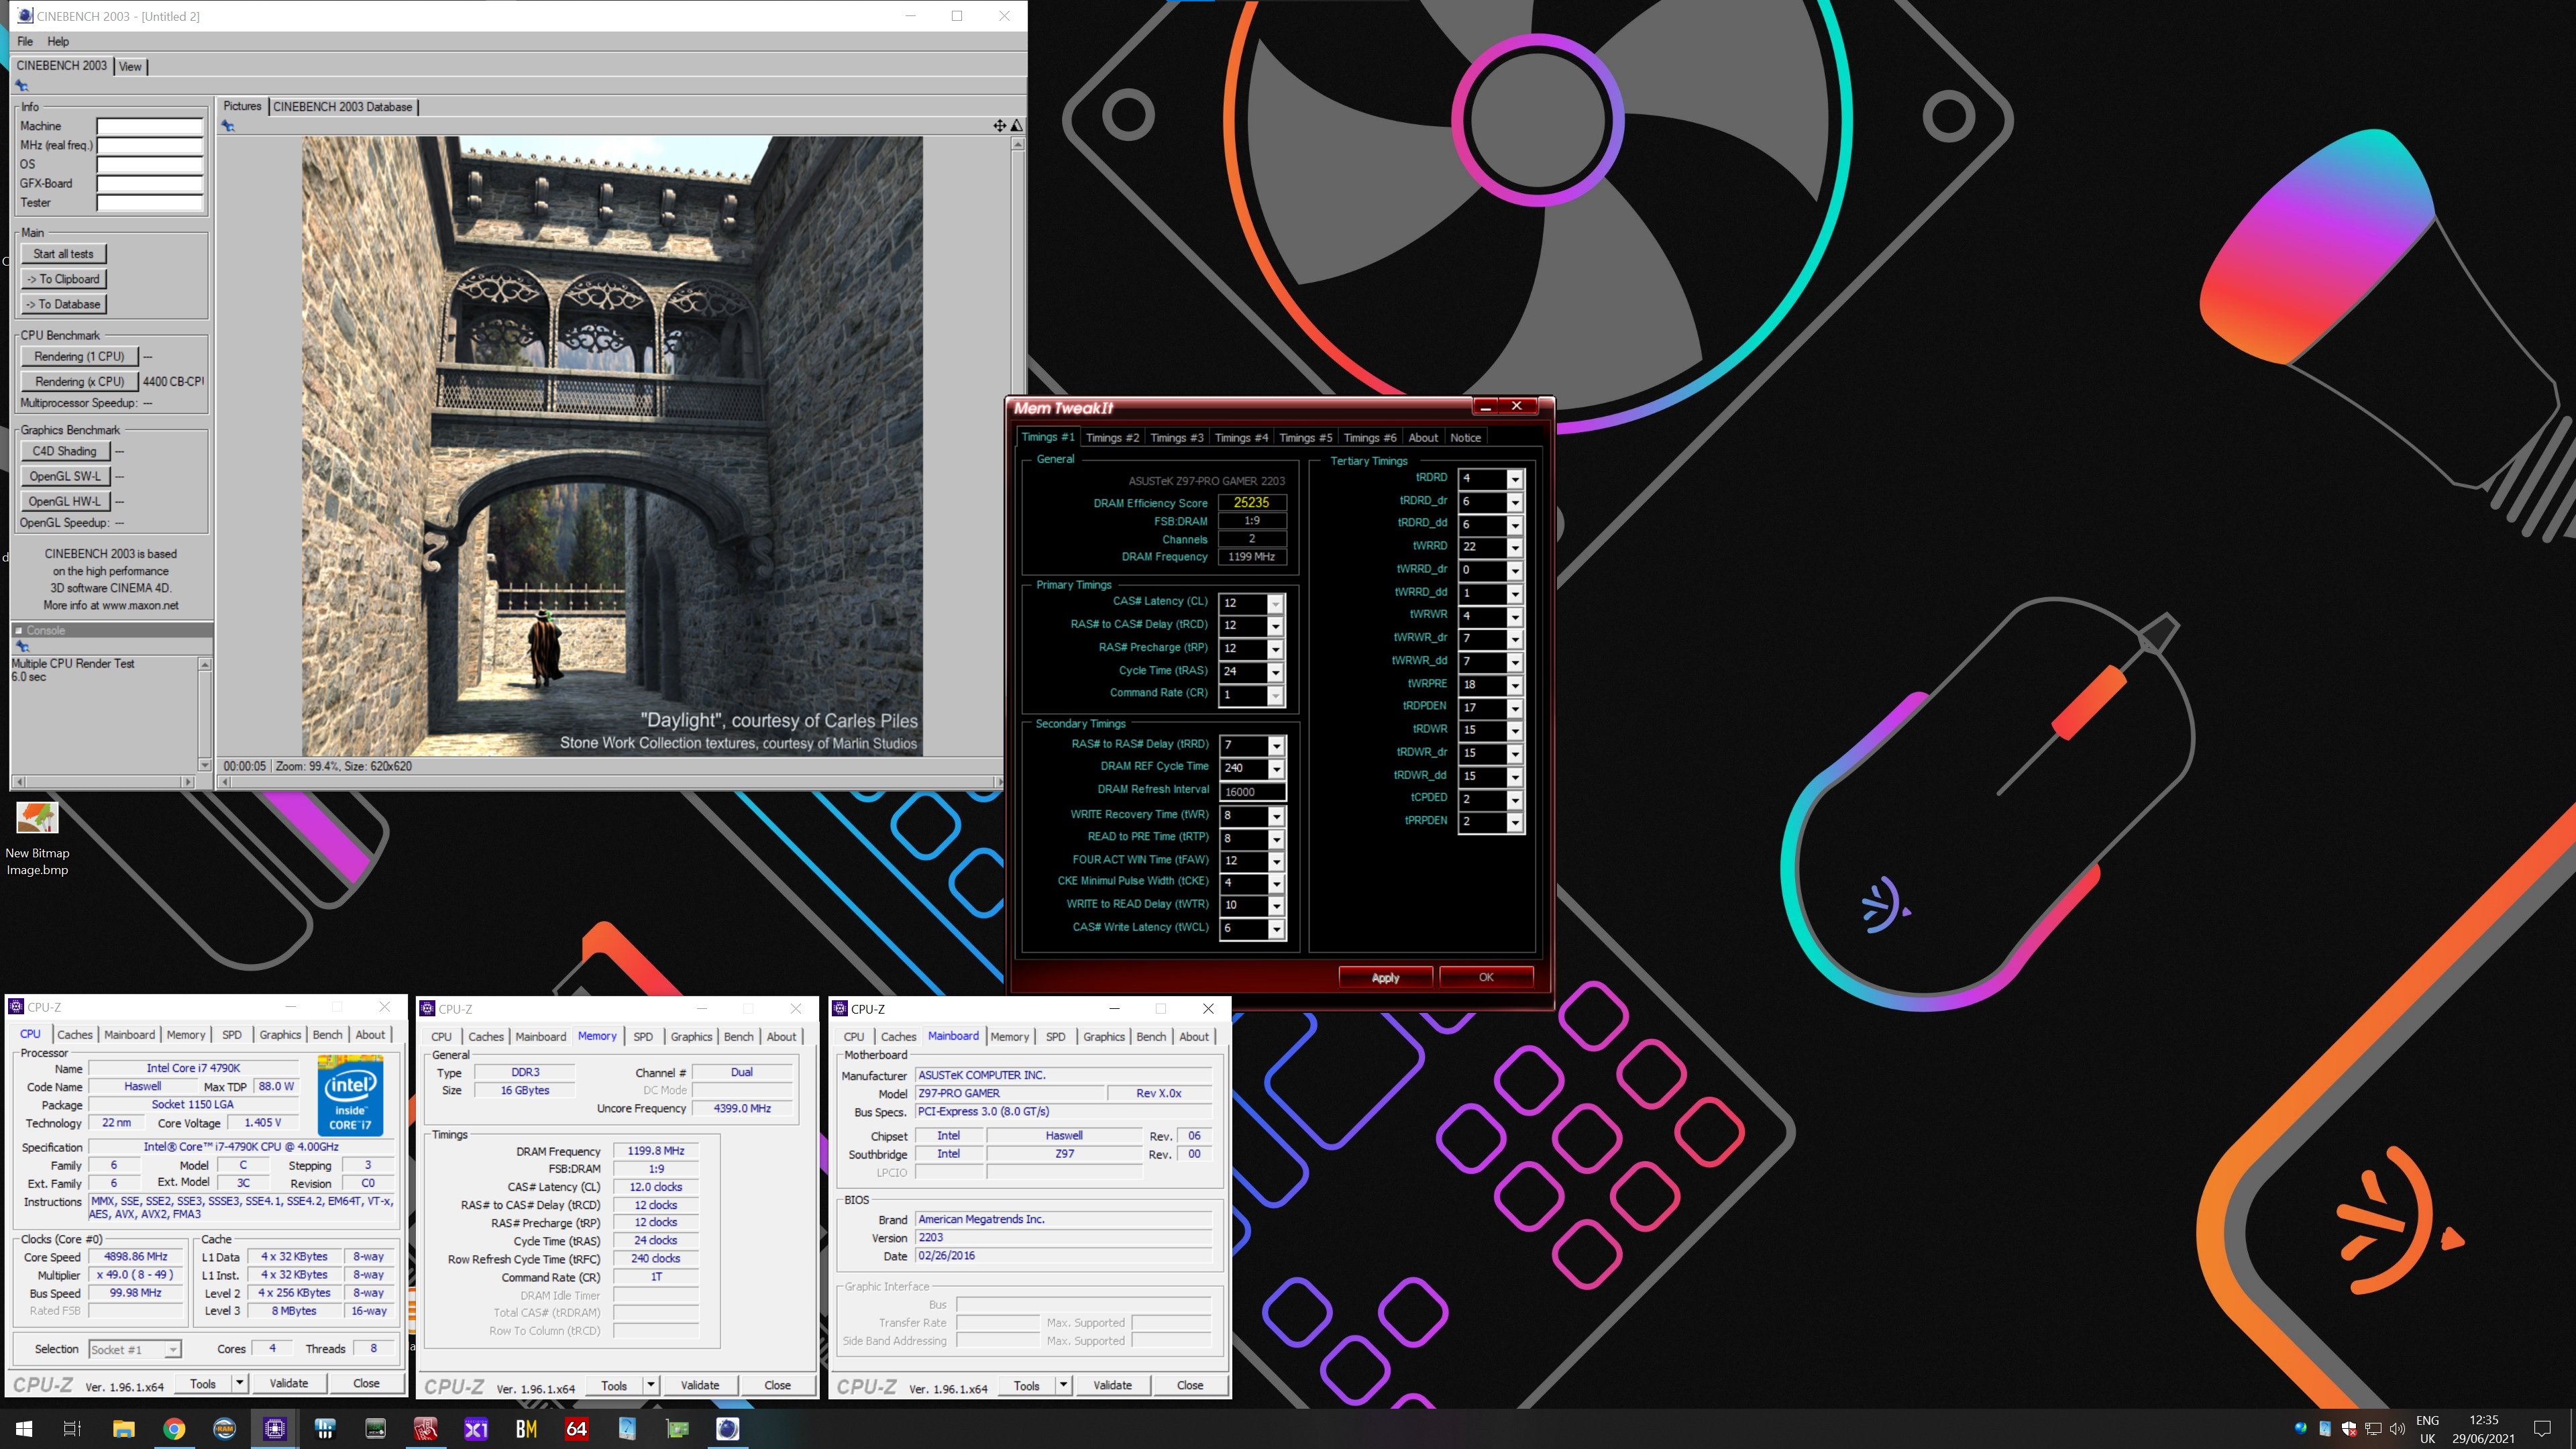Image resolution: width=2576 pixels, height=1449 pixels.
Task: Switch to the CINEBENCH taskbar icon
Action: tap(728, 1428)
